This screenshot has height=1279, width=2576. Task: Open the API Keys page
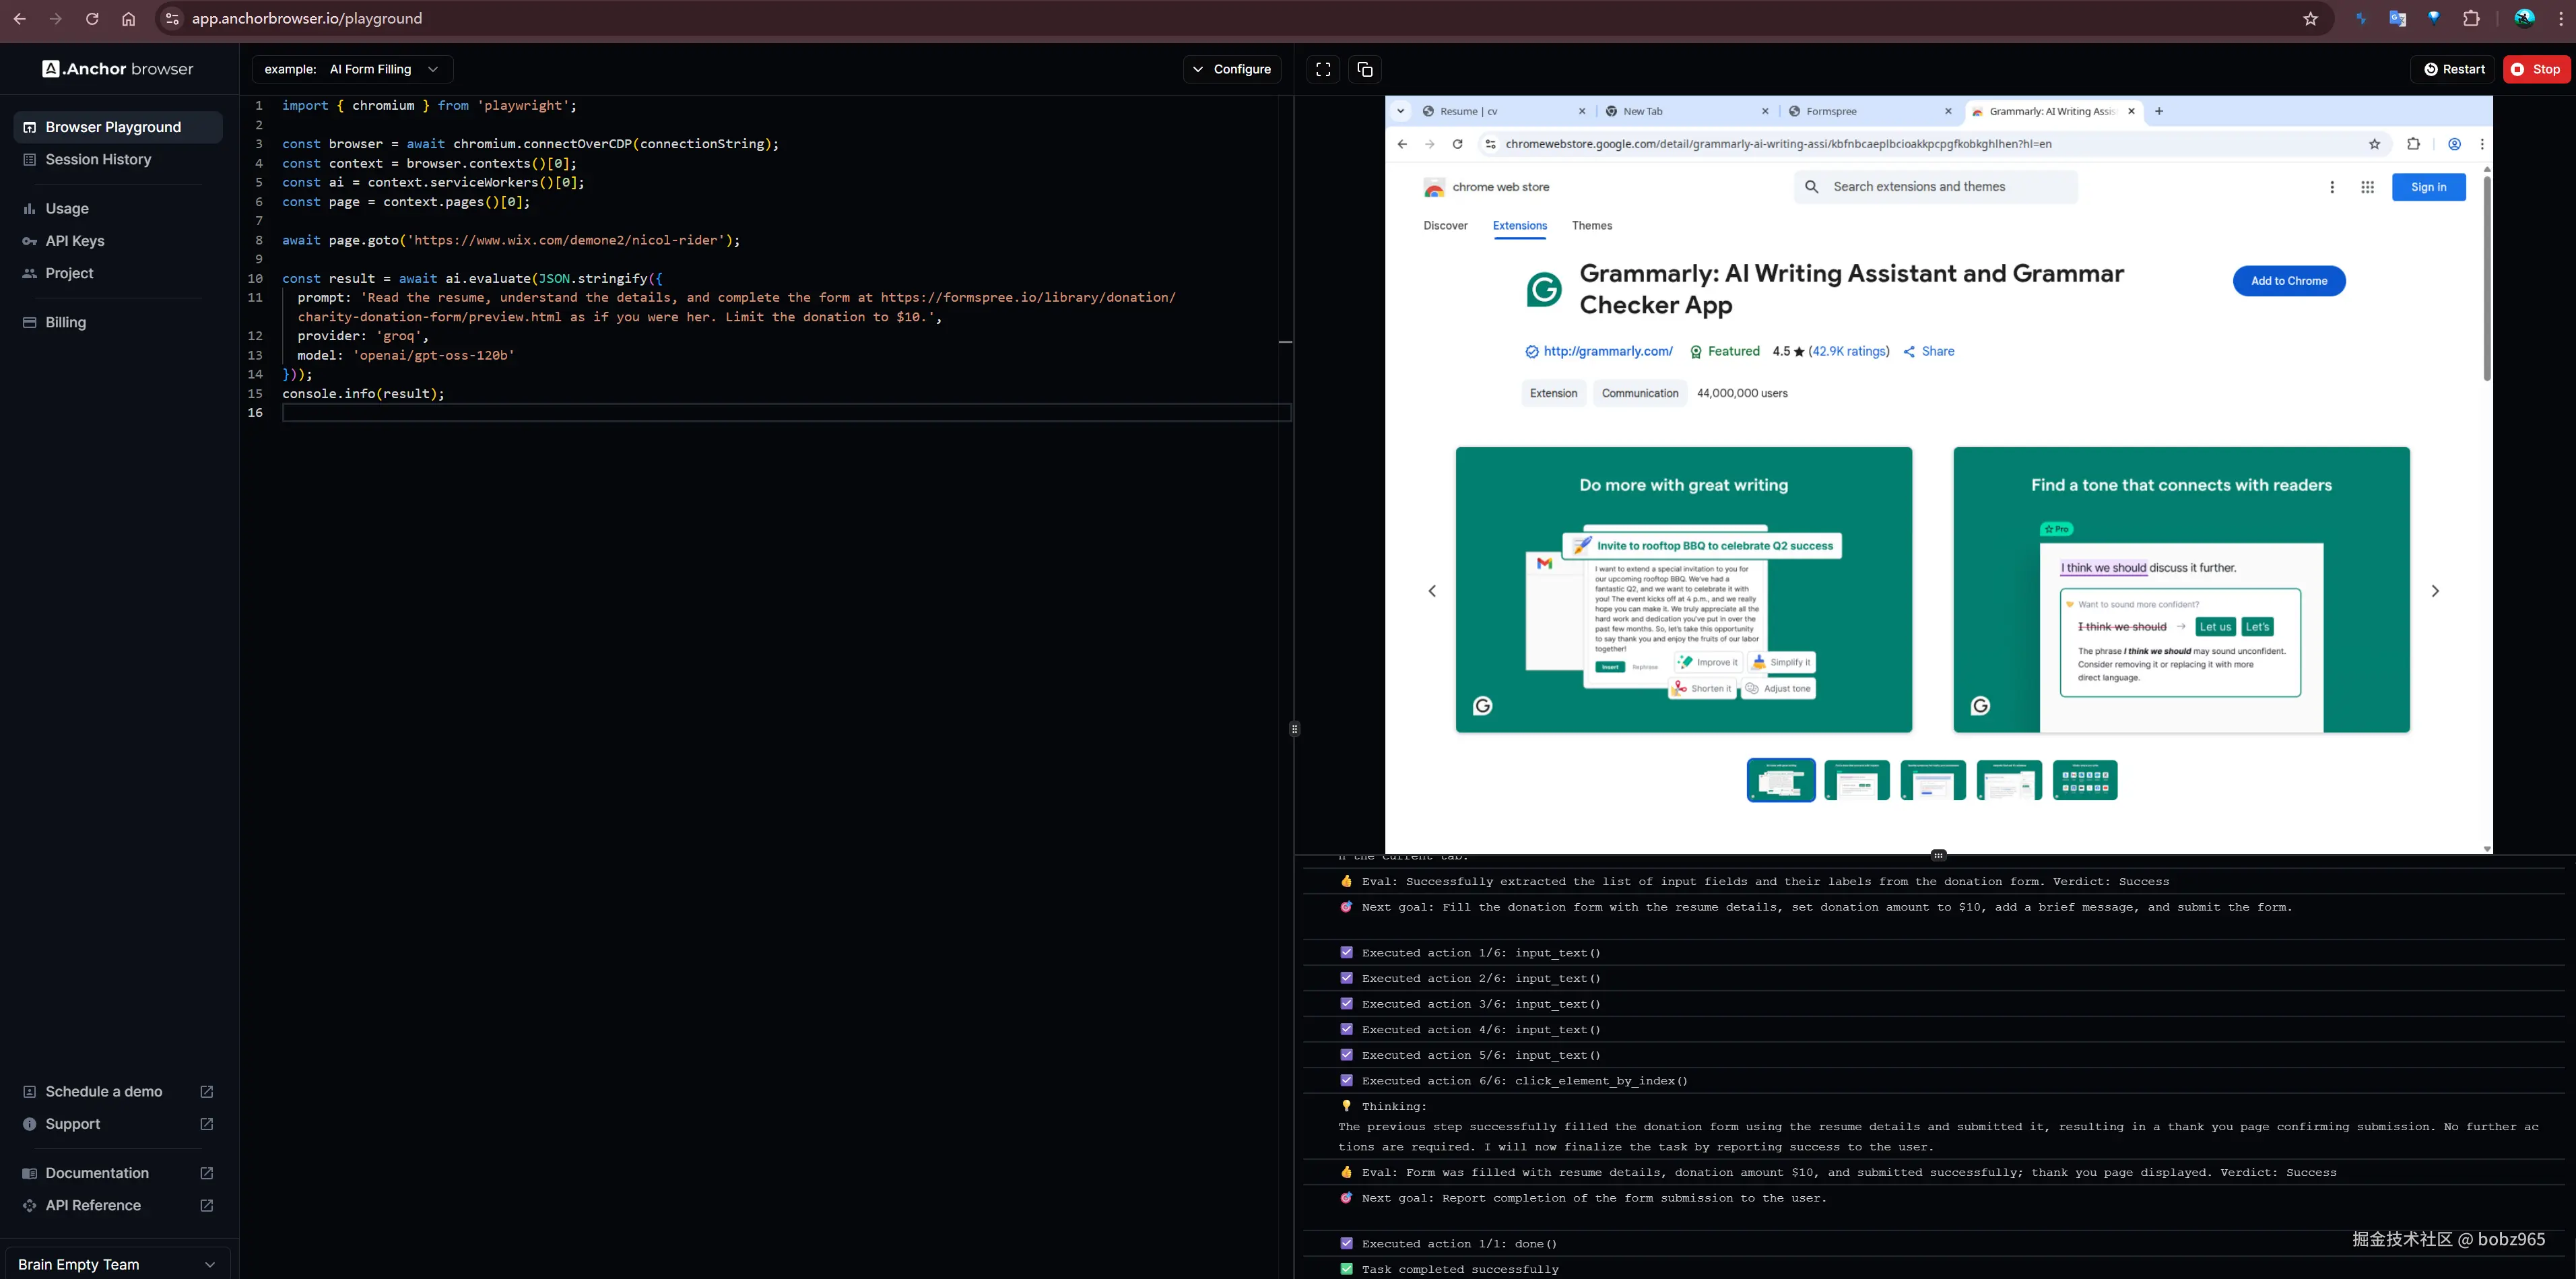coord(75,241)
